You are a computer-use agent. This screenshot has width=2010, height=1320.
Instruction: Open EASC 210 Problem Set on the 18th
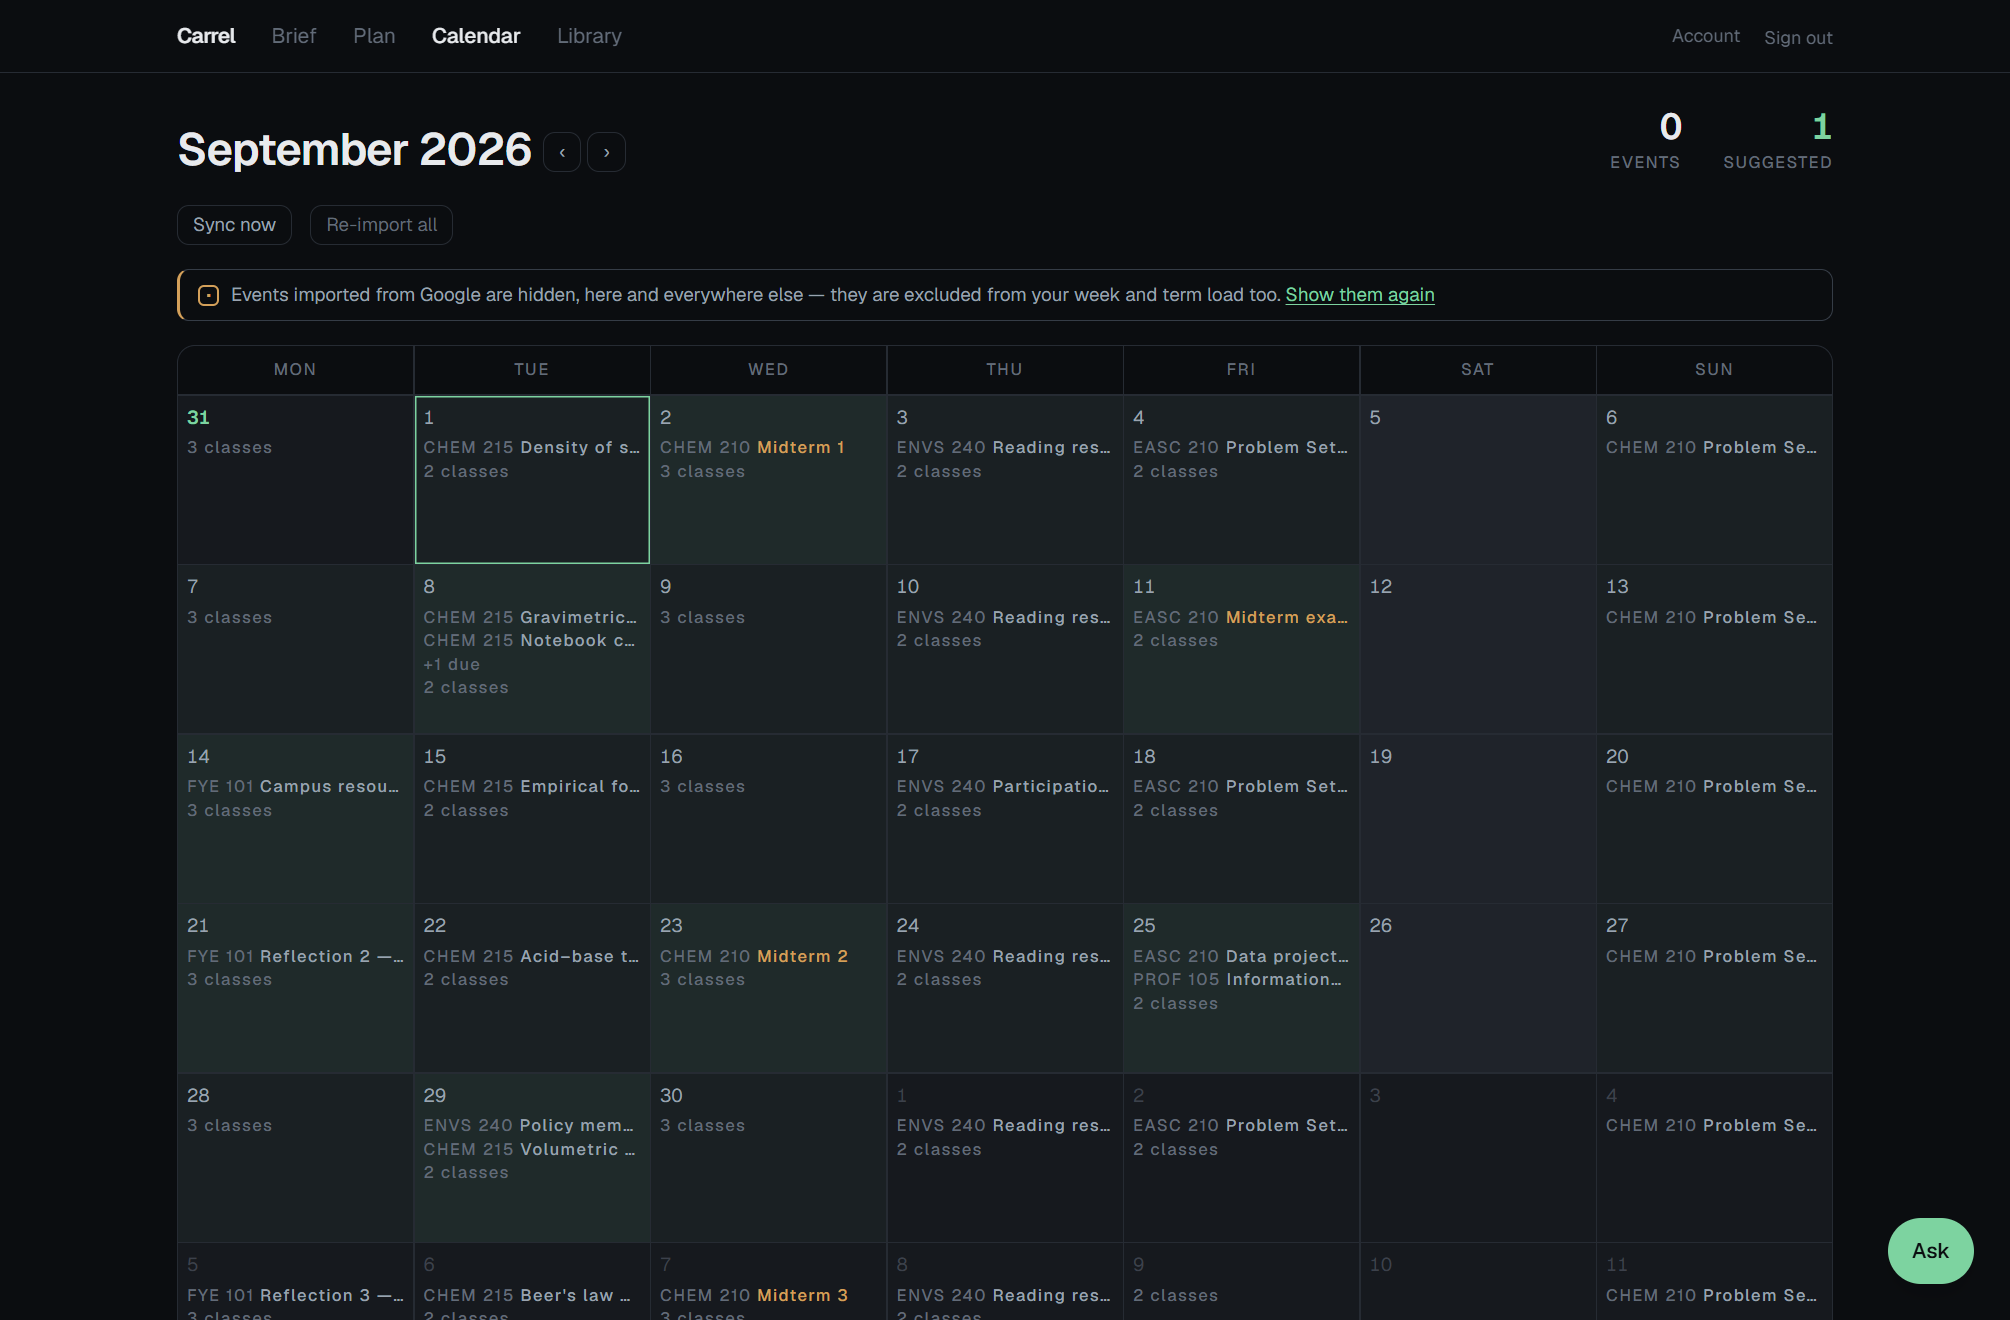click(1241, 786)
